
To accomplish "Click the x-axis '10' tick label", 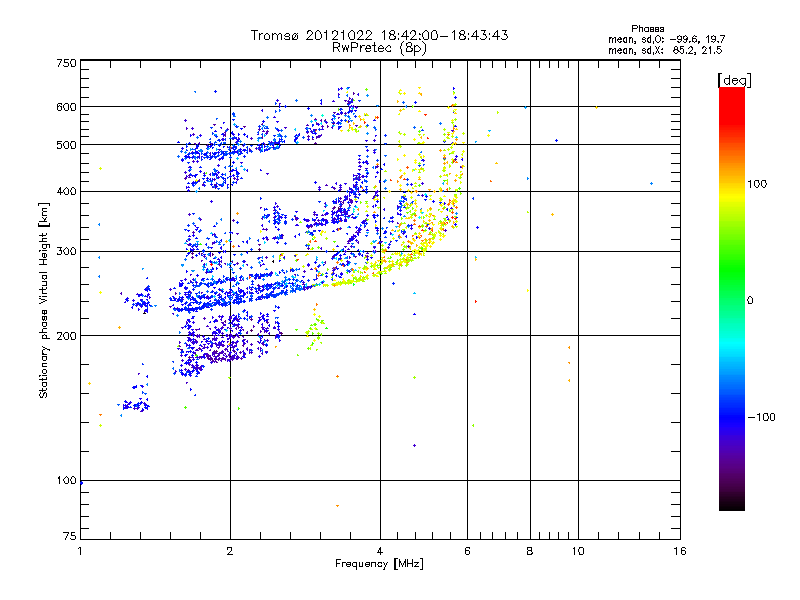I will [x=578, y=551].
